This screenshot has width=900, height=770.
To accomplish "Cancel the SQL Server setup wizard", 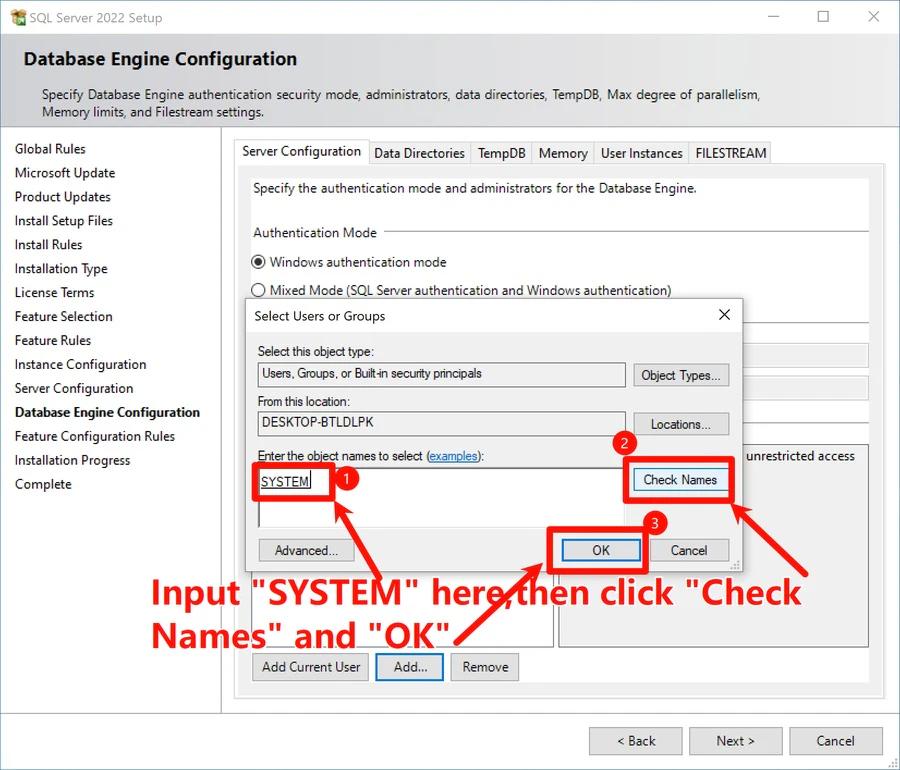I will (x=835, y=741).
